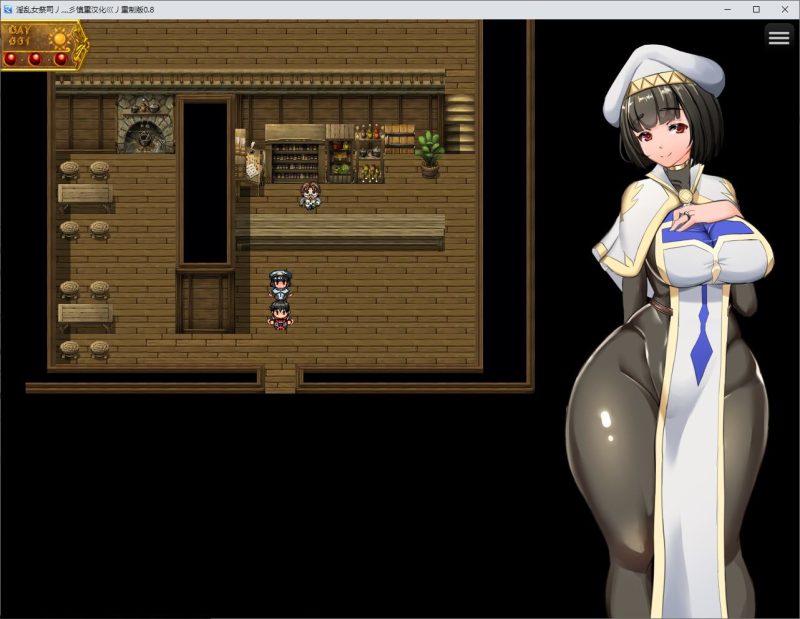Click the potted plant near the stairs
Image resolution: width=800 pixels, height=619 pixels.
(430, 154)
